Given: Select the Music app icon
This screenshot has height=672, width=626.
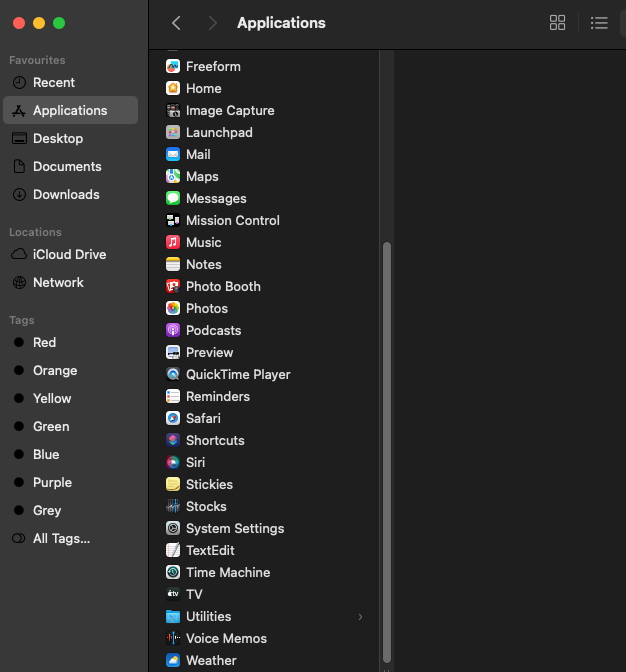Looking at the screenshot, I should pos(173,243).
